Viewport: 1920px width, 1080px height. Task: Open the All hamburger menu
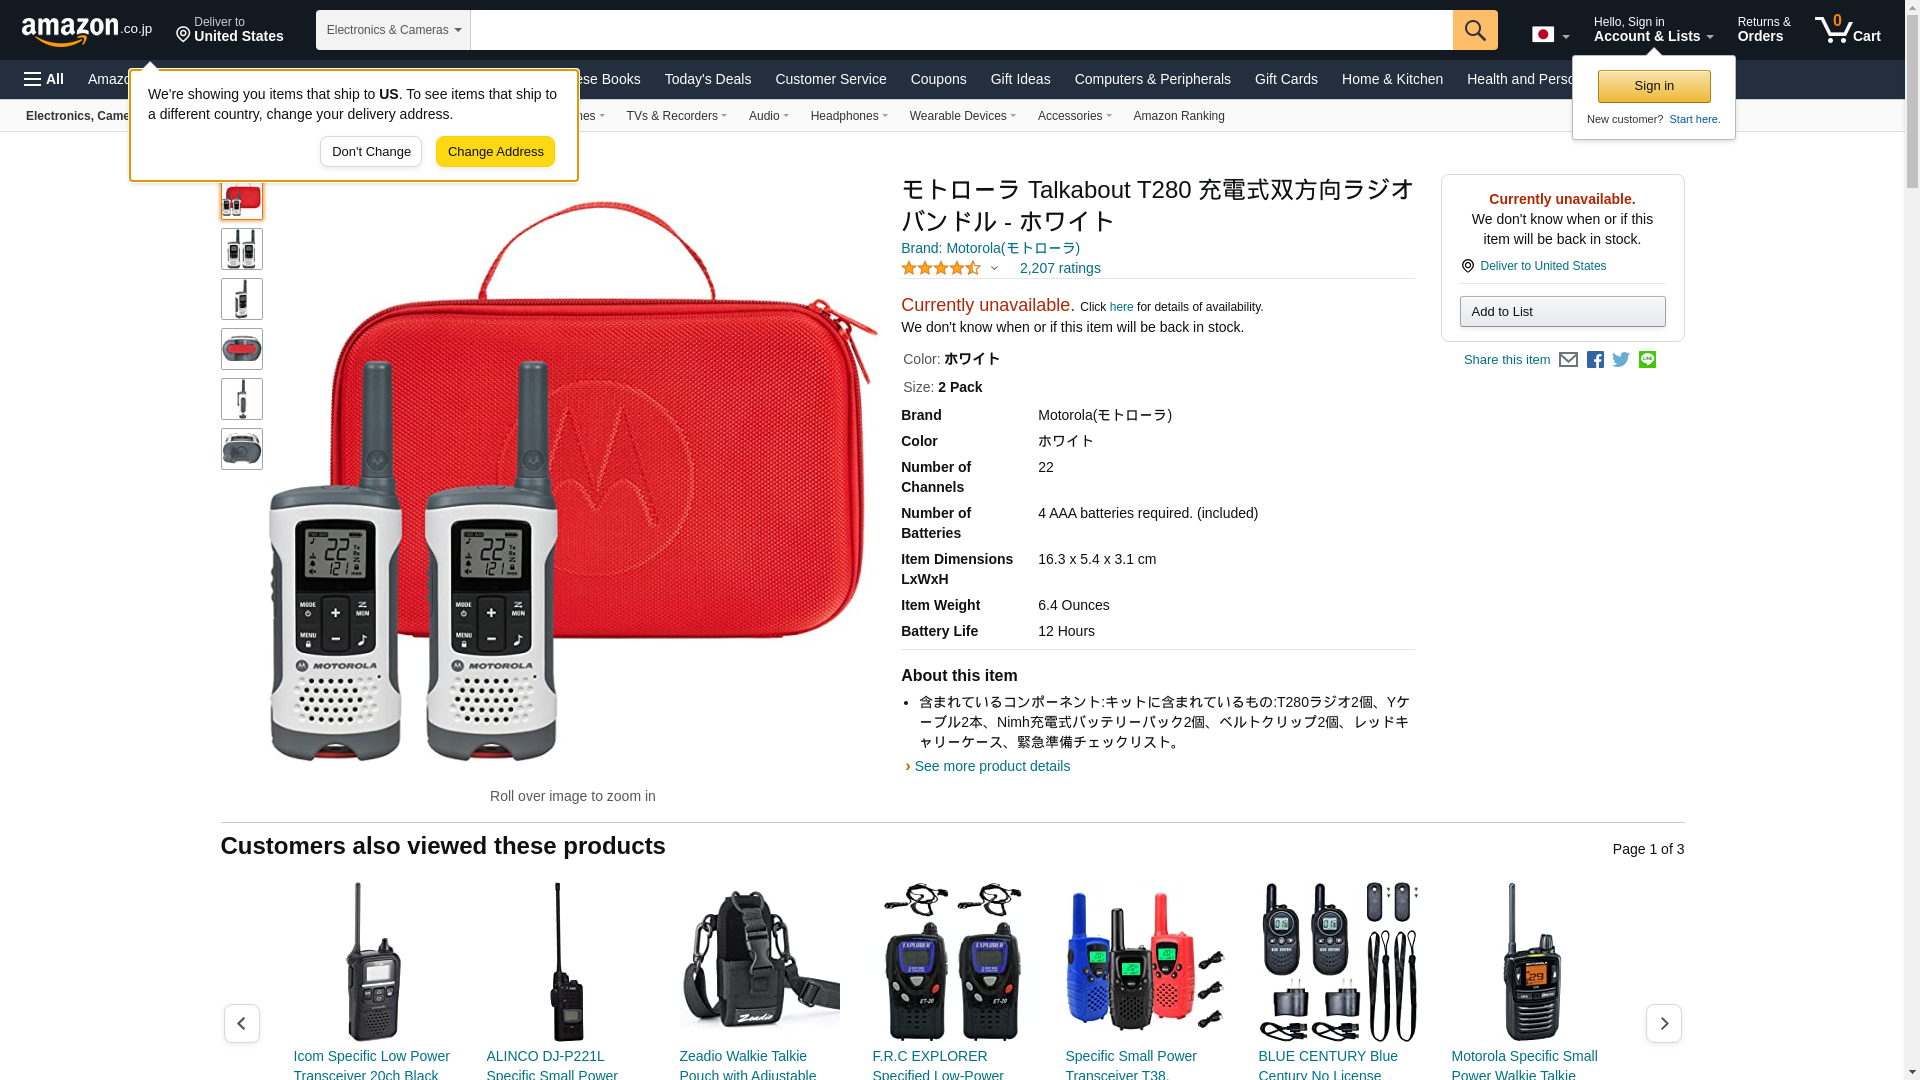click(x=44, y=79)
